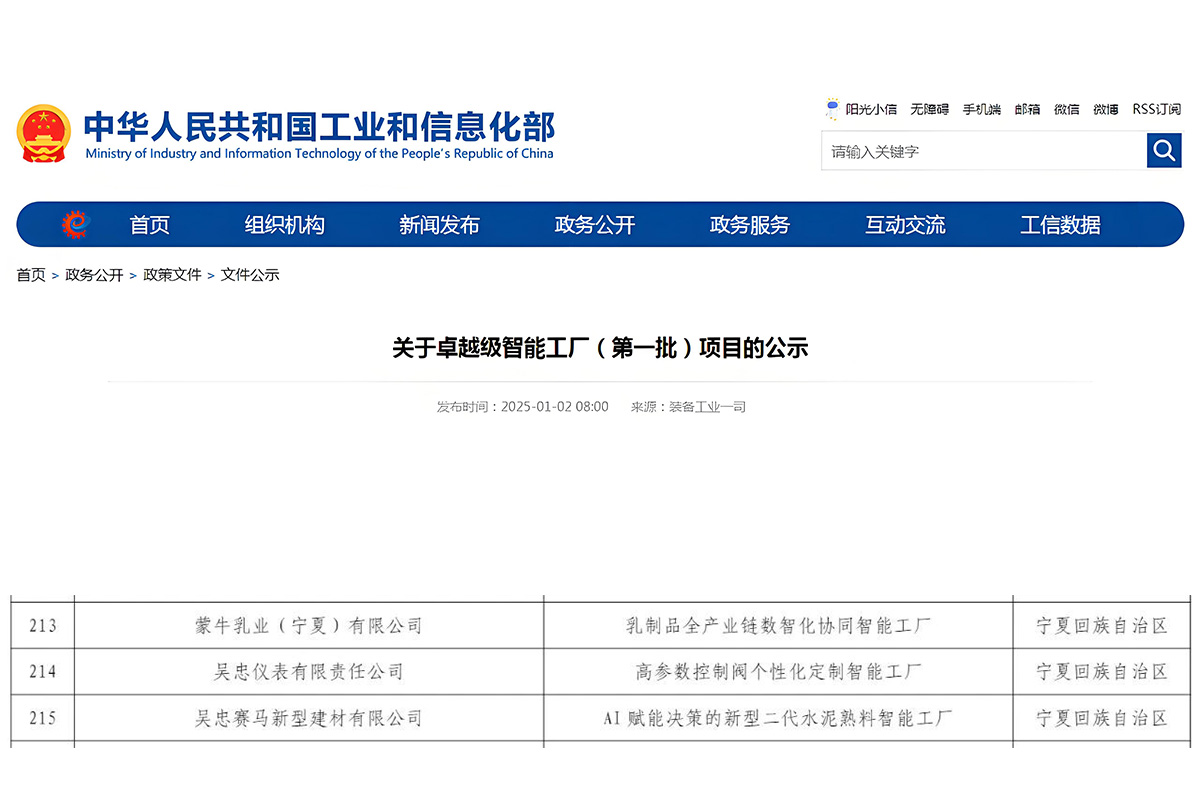Screen dimensions: 1200x800
Task: Click the 吴忠仪表有限责任公司 table cell
Action: [309, 672]
